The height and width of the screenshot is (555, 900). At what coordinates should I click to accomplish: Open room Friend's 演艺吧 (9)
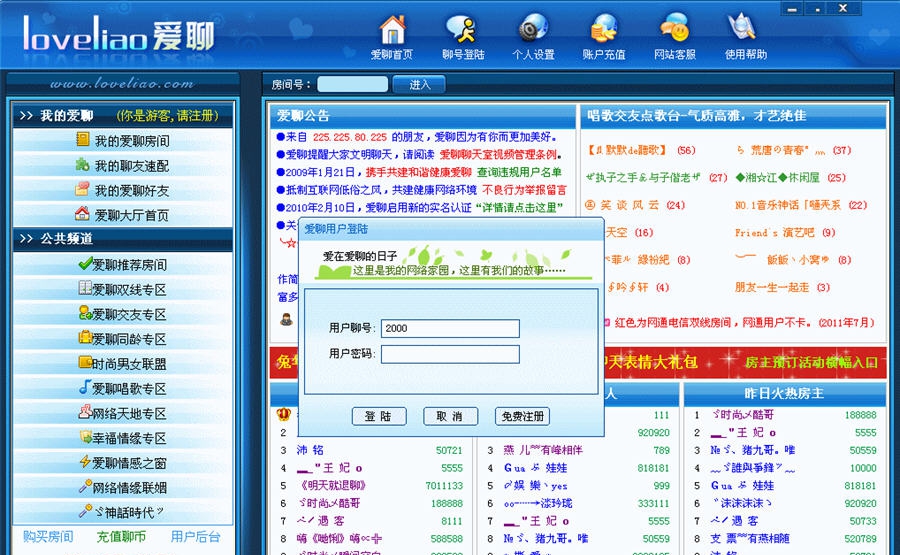[785, 232]
